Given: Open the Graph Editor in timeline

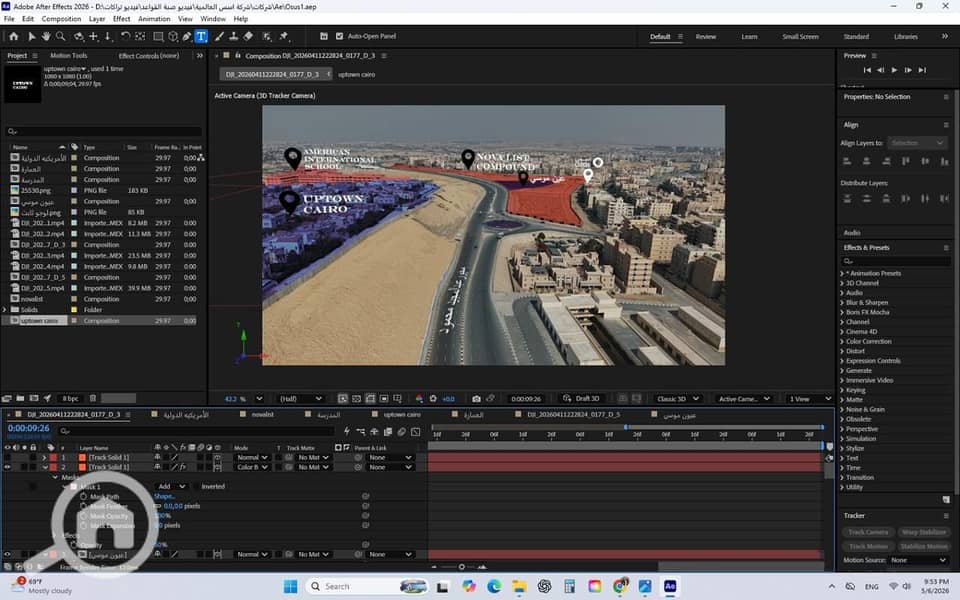Looking at the screenshot, I should (416, 432).
